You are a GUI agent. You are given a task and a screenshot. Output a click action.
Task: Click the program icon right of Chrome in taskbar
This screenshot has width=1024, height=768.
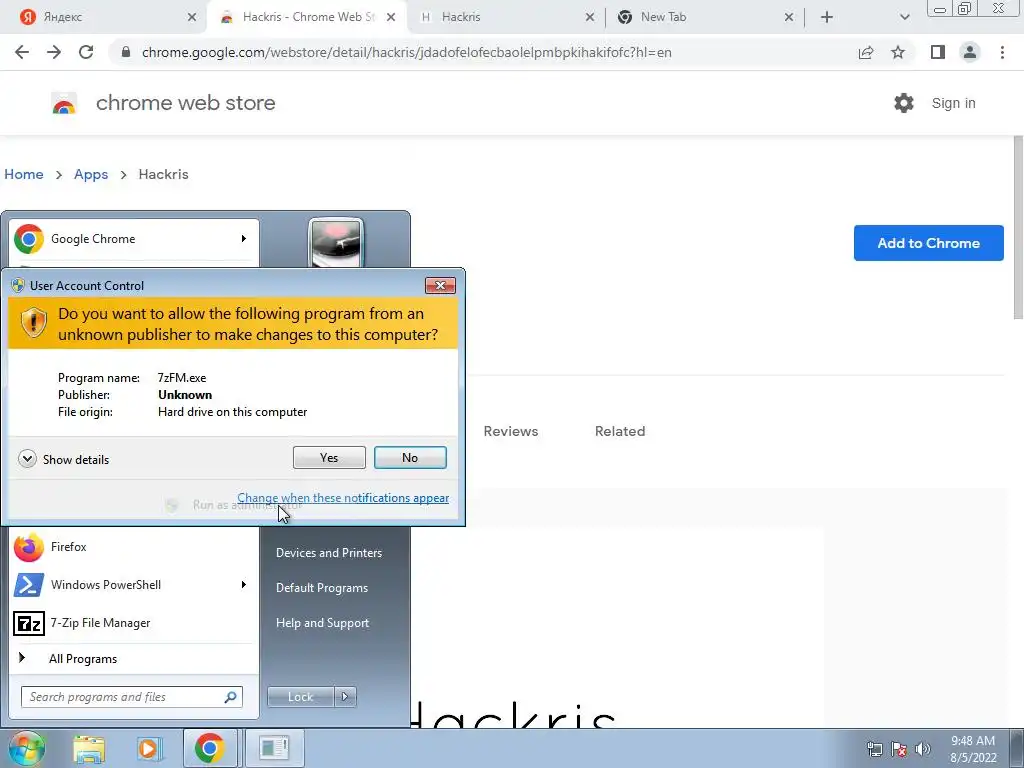274,748
